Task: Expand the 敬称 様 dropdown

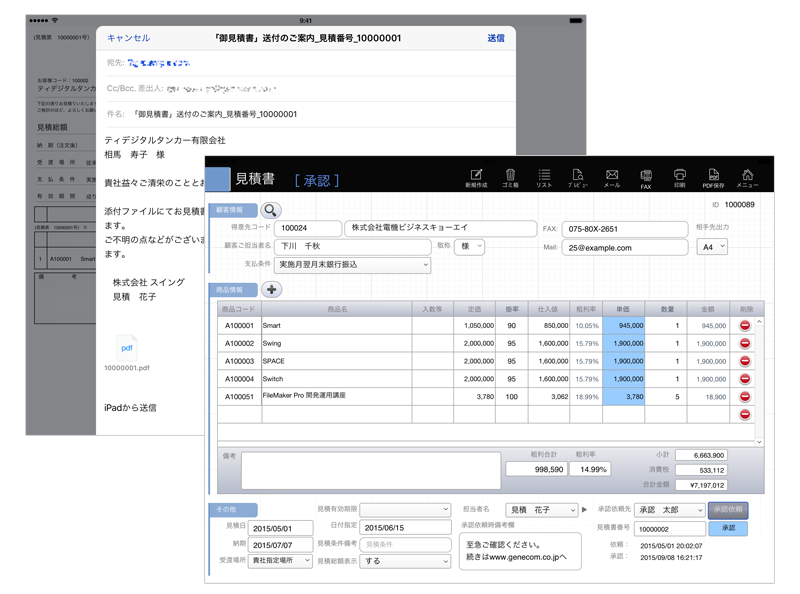Action: tap(469, 246)
